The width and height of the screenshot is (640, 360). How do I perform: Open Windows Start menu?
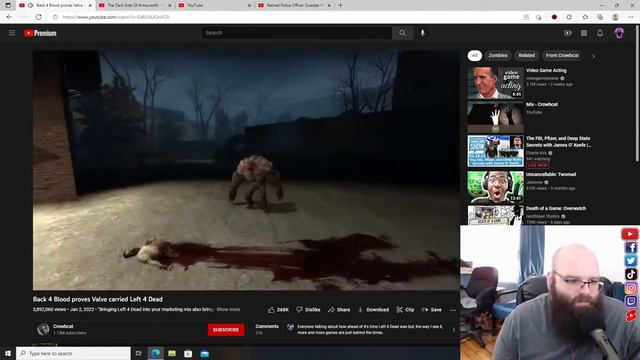click(8, 353)
